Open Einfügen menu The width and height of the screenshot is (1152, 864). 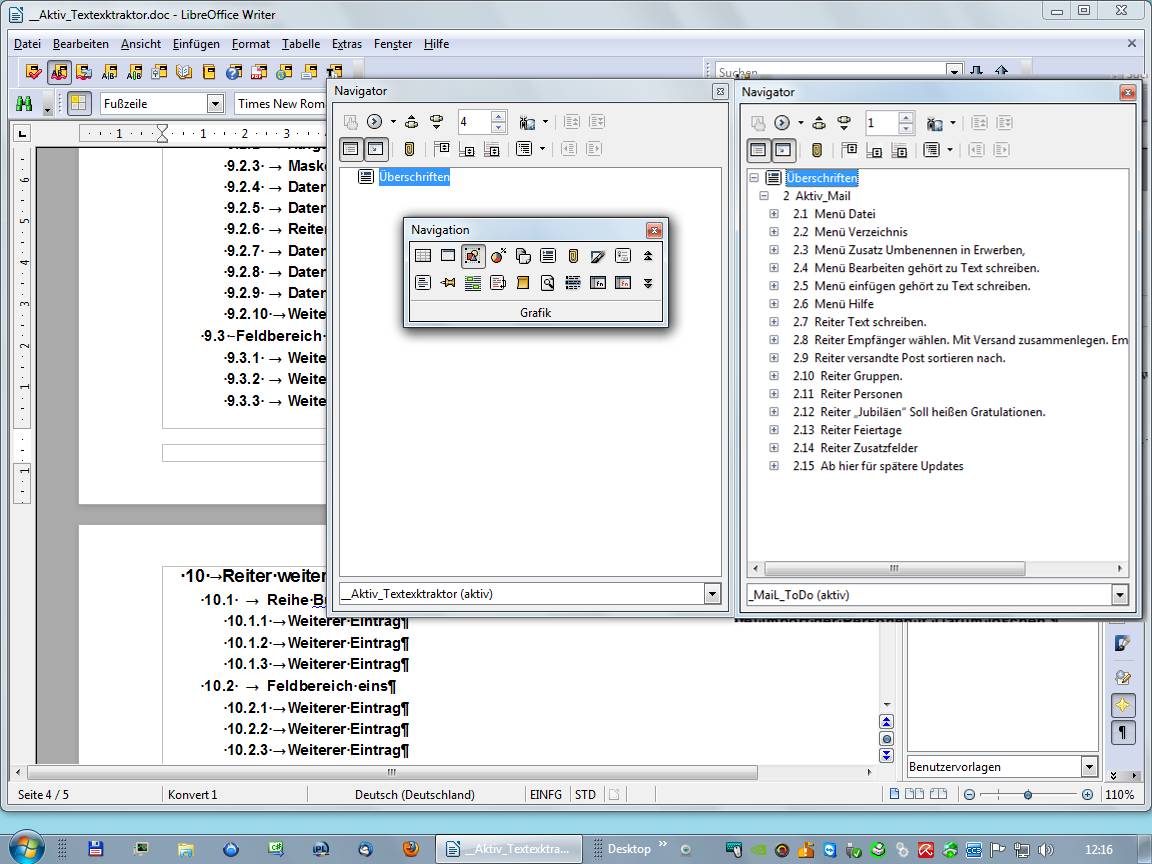click(x=196, y=44)
